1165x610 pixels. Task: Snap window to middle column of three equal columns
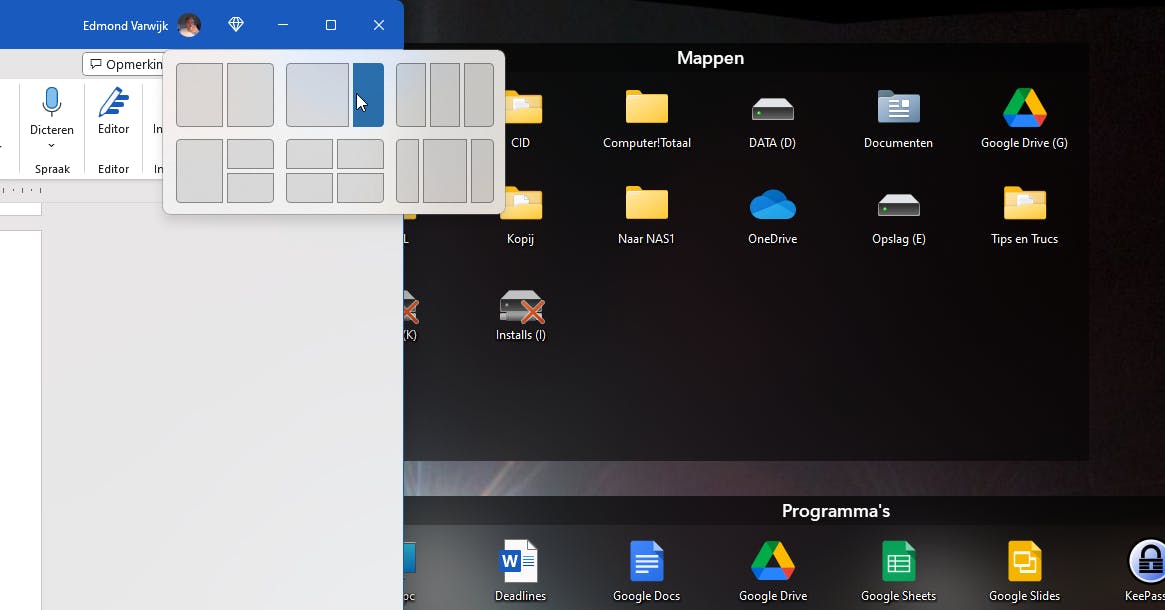click(445, 95)
